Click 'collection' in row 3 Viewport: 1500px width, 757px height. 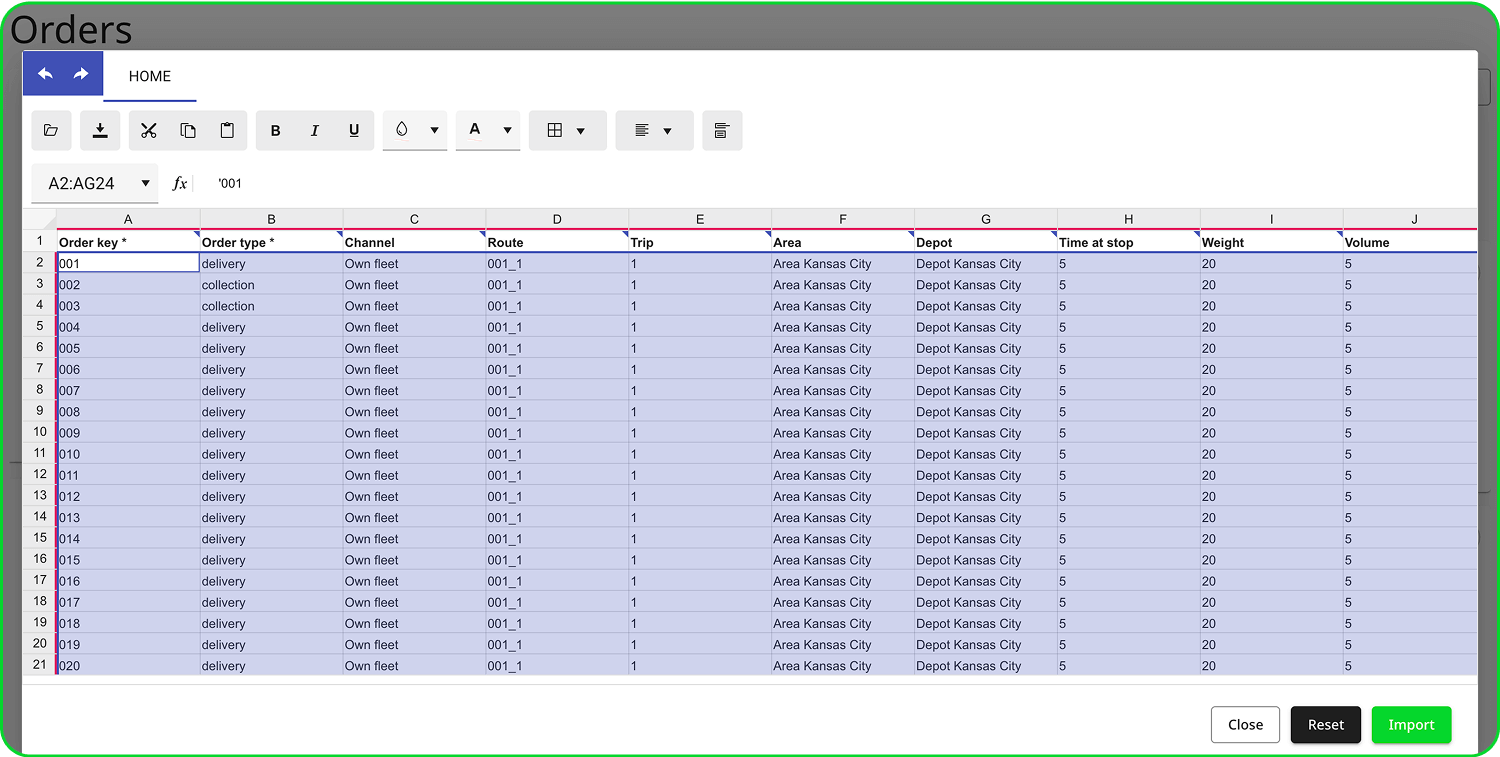tap(271, 285)
